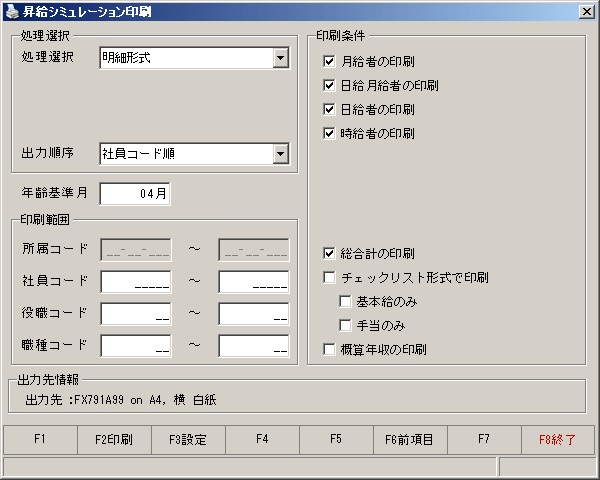600x480 pixels.
Task: Click the F5 function button
Action: pos(336,439)
